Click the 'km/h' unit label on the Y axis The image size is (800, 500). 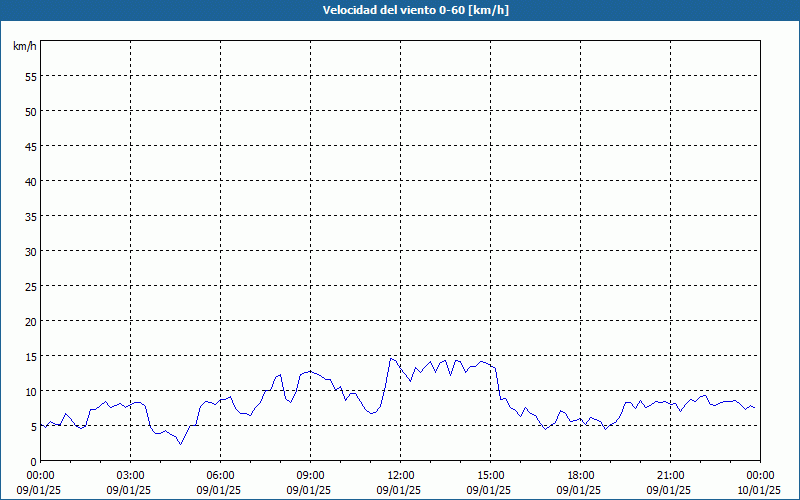24,46
